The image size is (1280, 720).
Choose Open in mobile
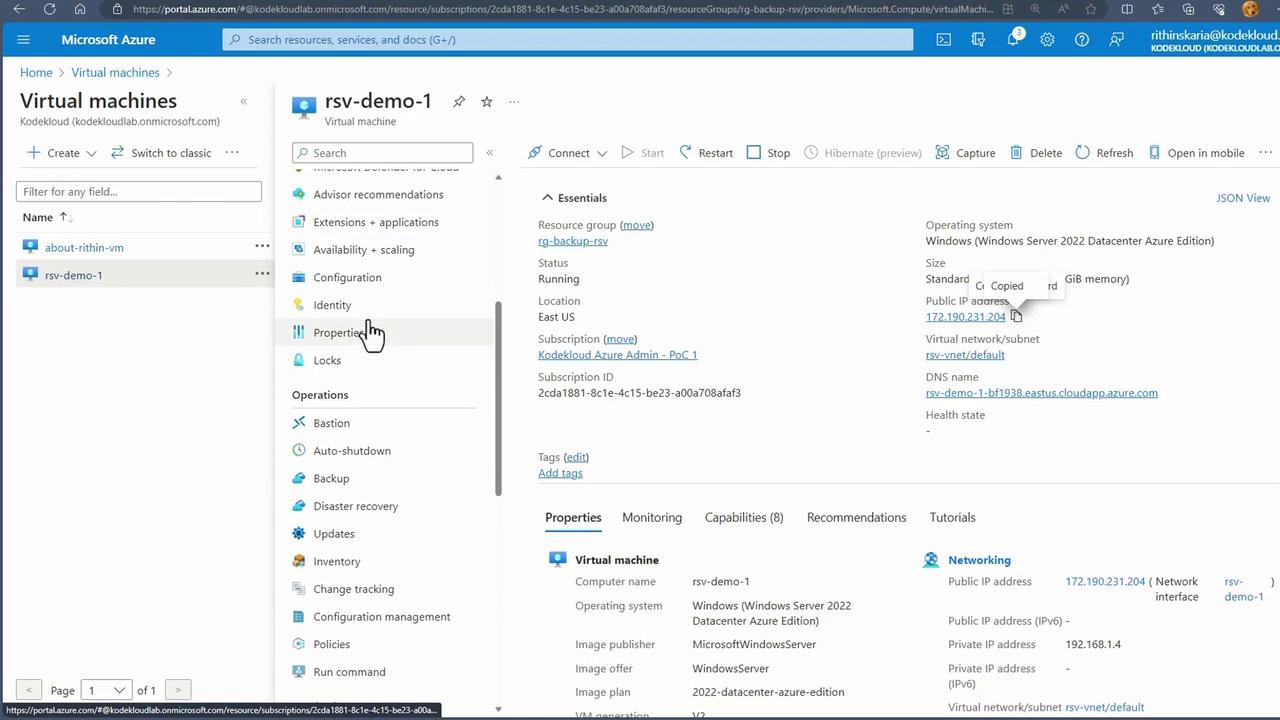coord(1196,153)
